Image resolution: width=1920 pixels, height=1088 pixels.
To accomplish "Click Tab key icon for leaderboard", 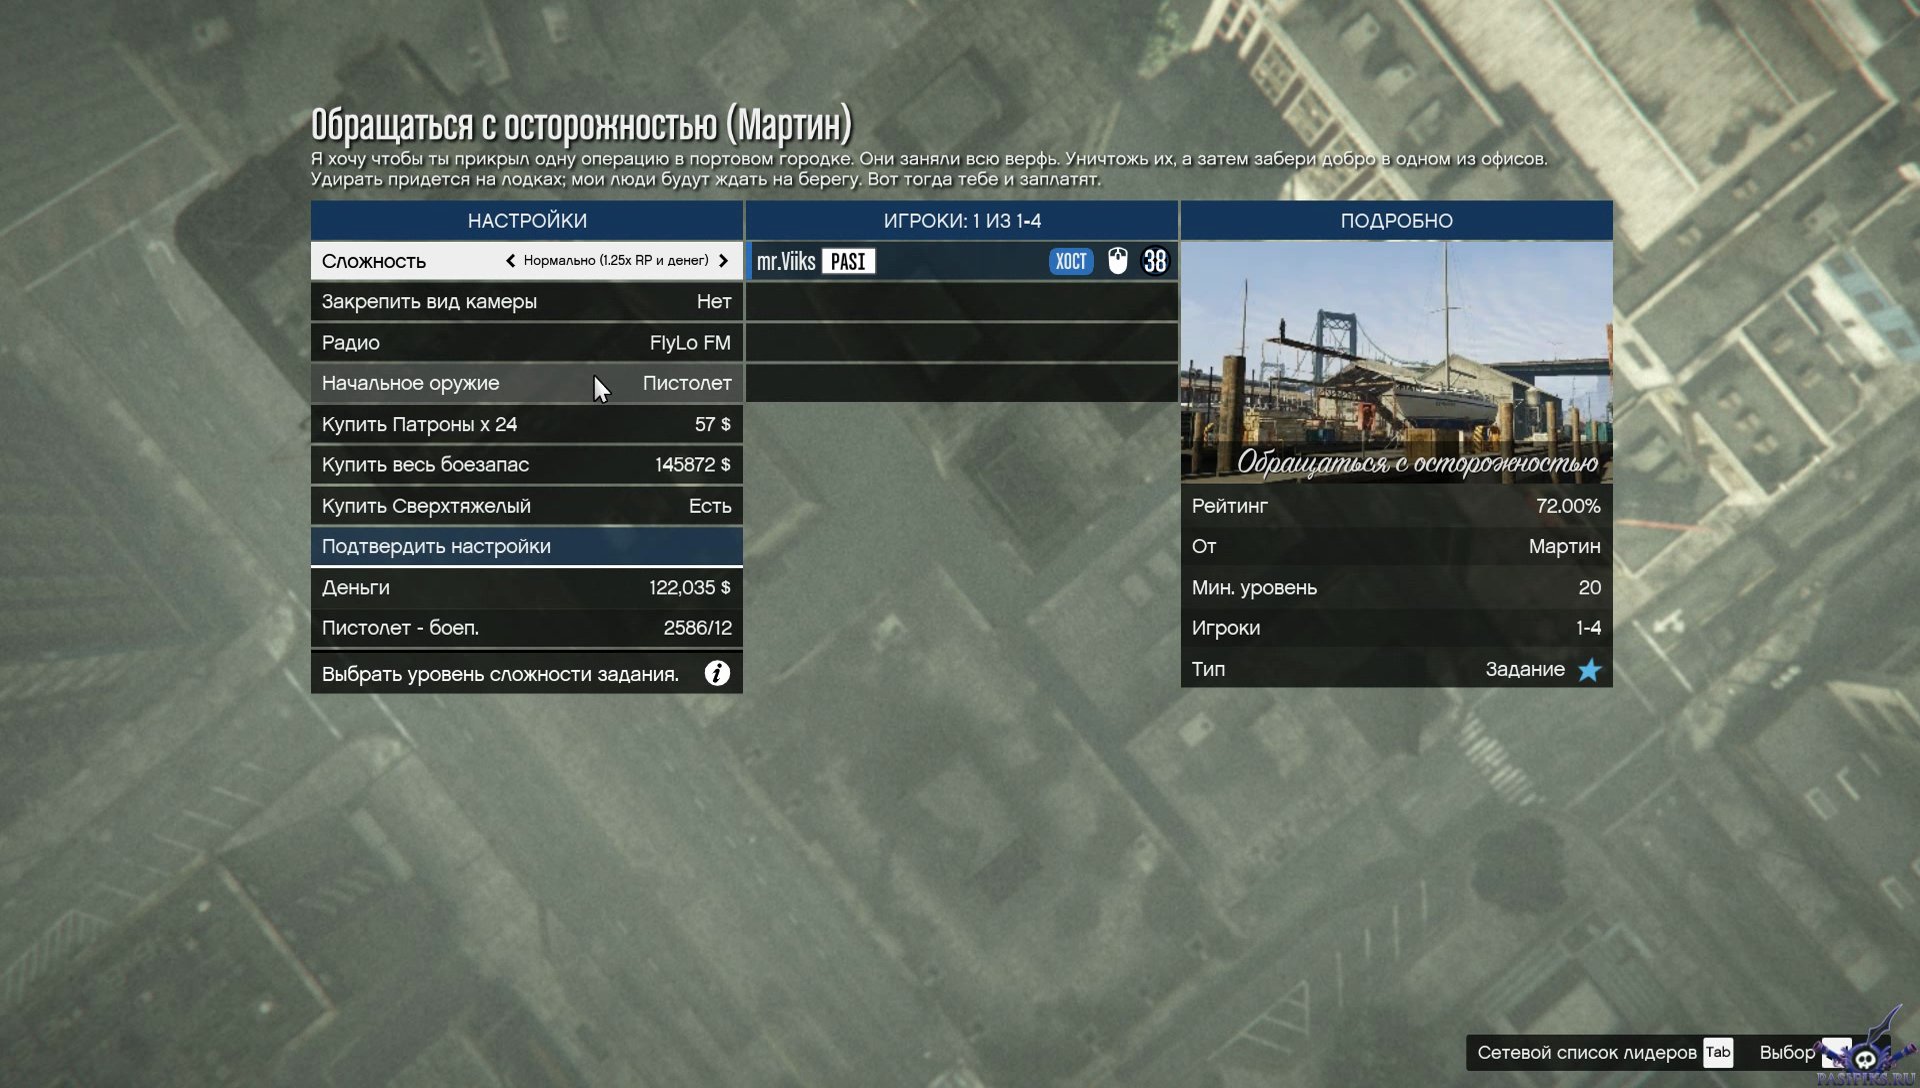I will pyautogui.click(x=1718, y=1052).
